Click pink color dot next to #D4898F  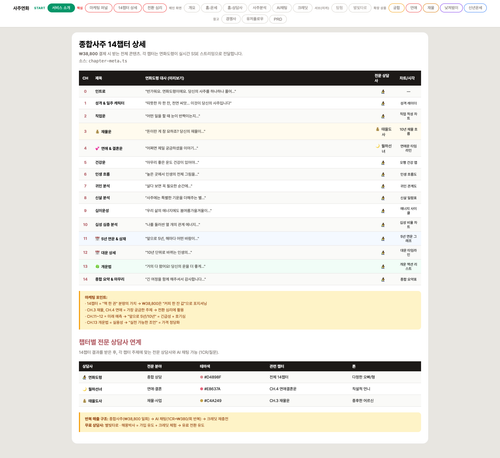pos(201,377)
